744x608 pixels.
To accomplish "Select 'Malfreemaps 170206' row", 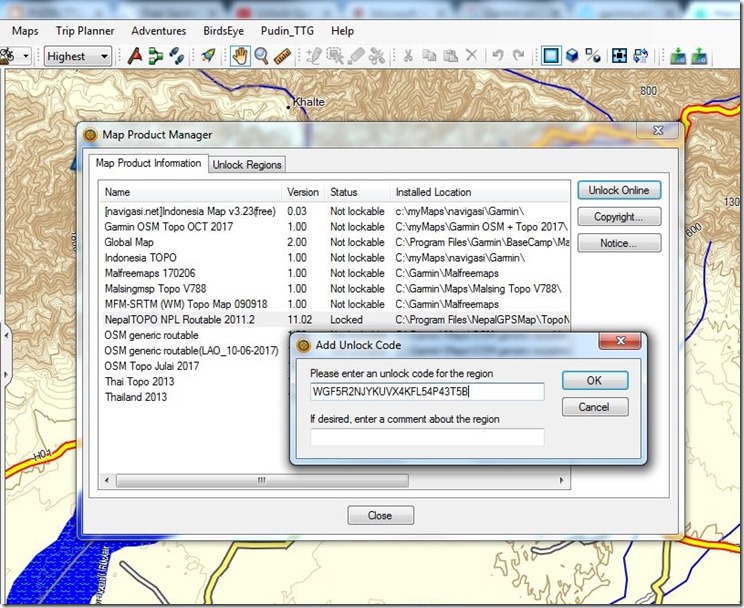I will click(x=335, y=273).
